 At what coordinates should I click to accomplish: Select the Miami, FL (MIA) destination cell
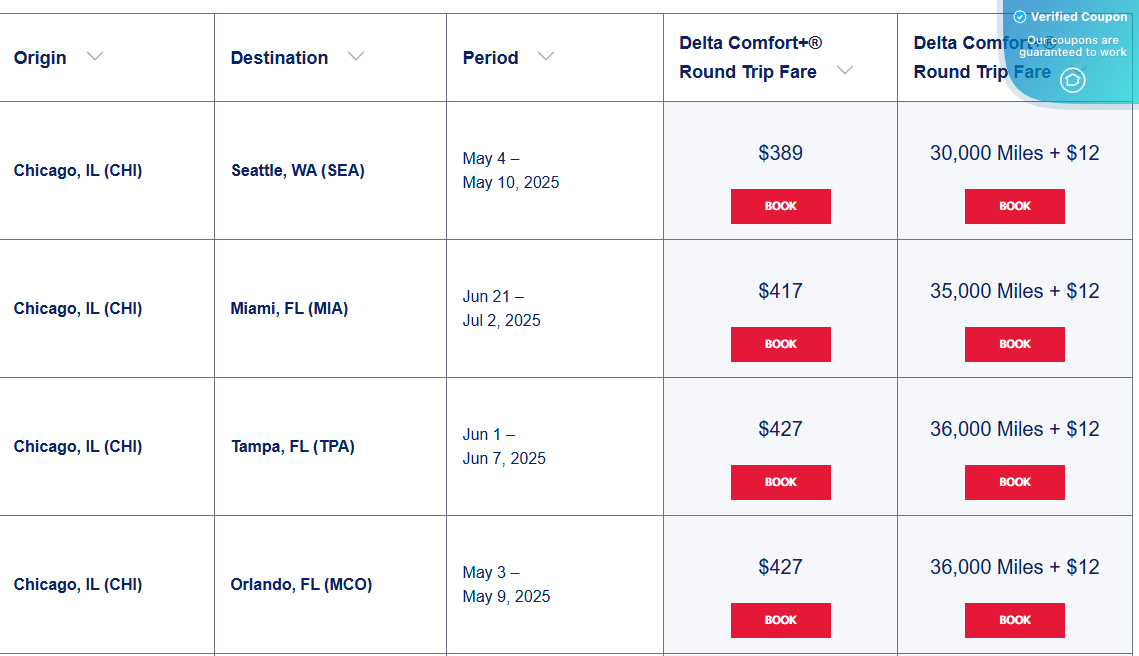pyautogui.click(x=289, y=308)
